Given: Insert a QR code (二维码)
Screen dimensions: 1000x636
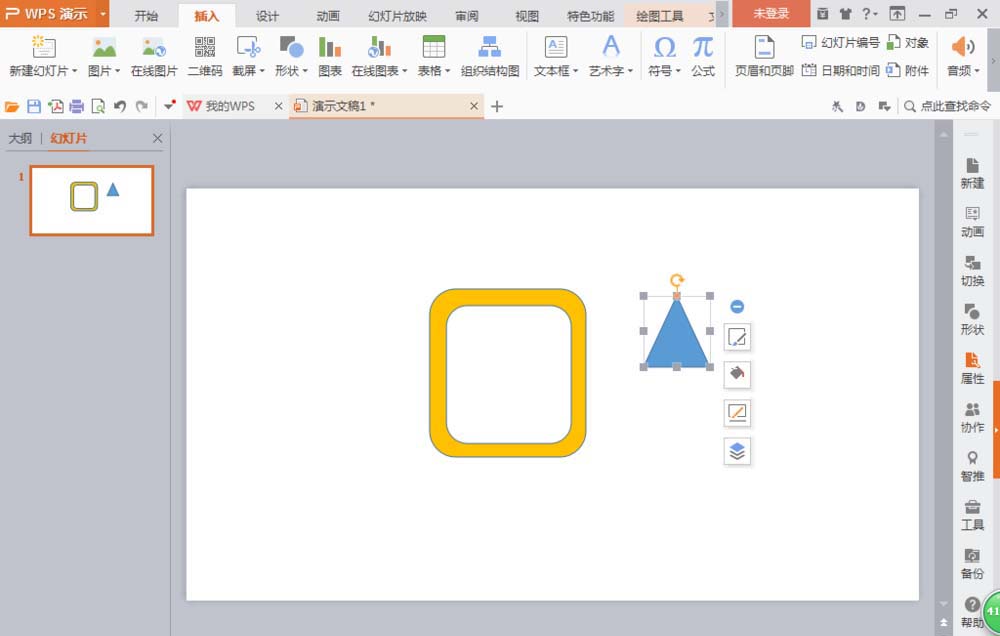Looking at the screenshot, I should [205, 56].
